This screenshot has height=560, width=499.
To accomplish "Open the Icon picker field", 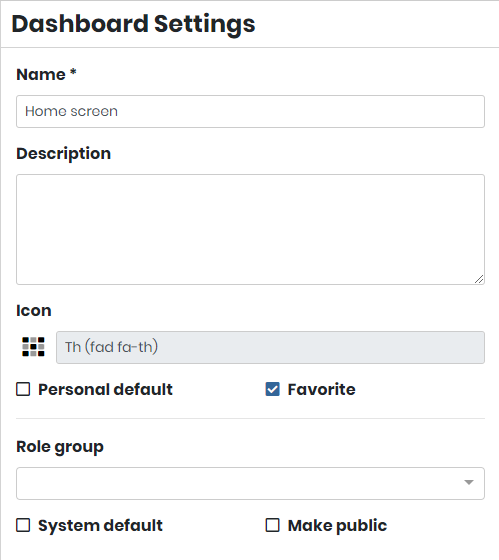I will (270, 348).
